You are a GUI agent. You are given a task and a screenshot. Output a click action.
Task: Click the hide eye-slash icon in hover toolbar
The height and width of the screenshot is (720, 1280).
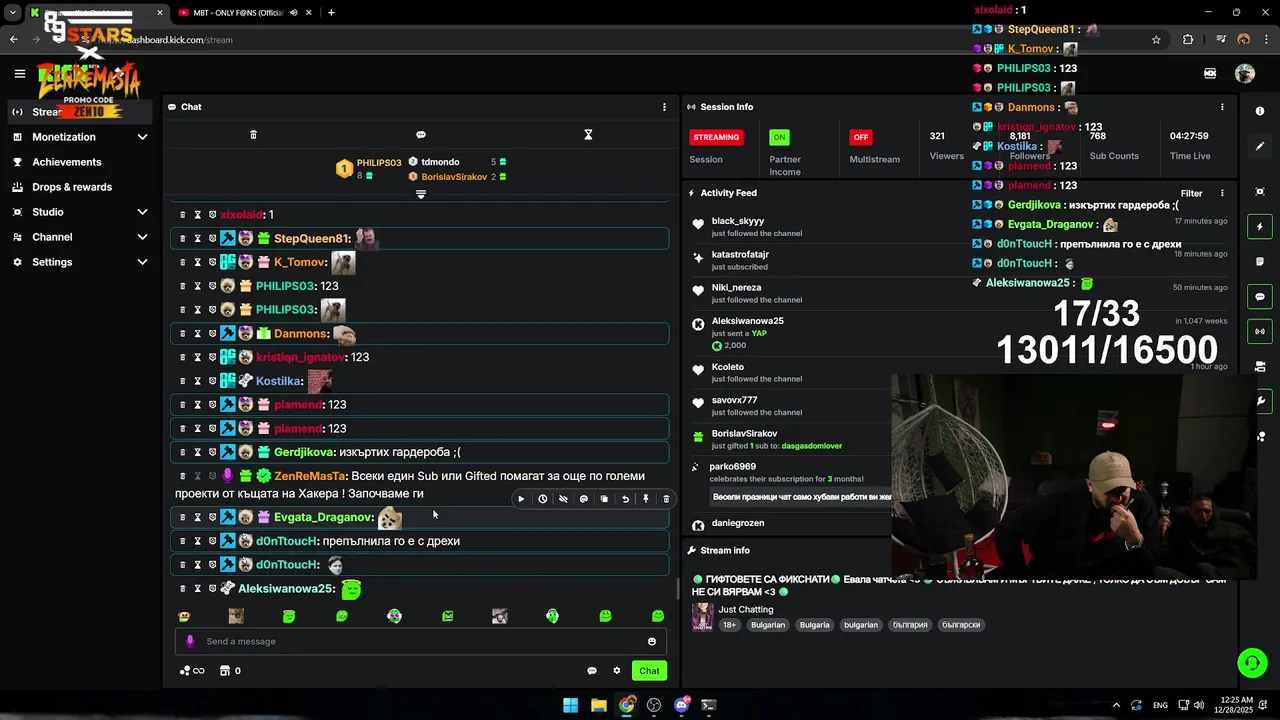[x=563, y=499]
